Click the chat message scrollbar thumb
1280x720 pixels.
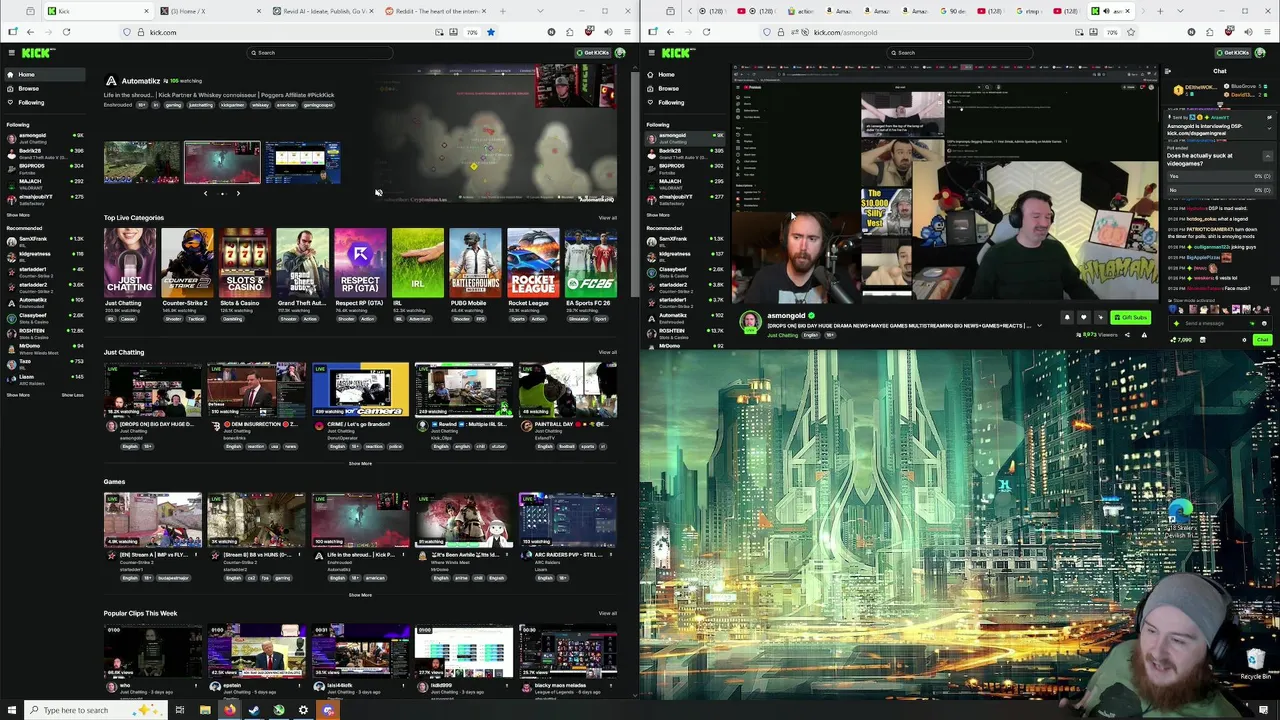[x=1275, y=283]
